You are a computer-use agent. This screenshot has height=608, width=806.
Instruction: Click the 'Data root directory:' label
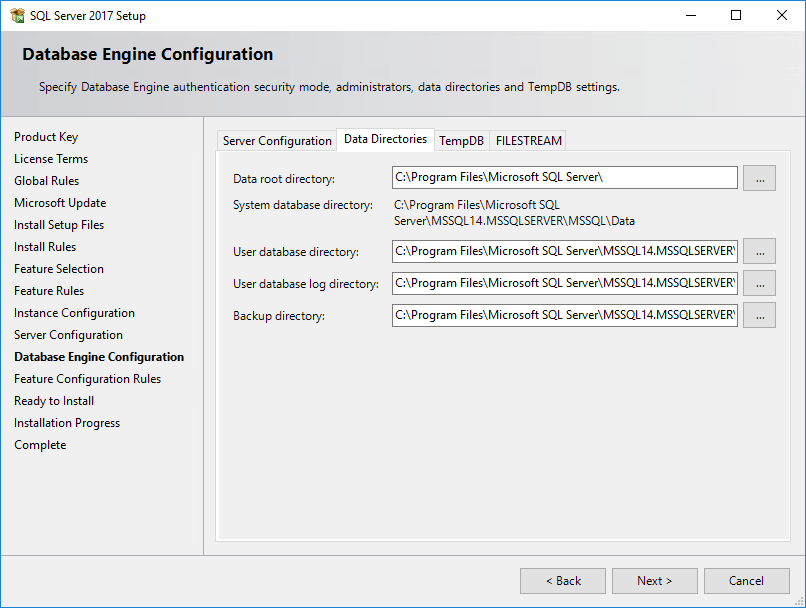[284, 179]
